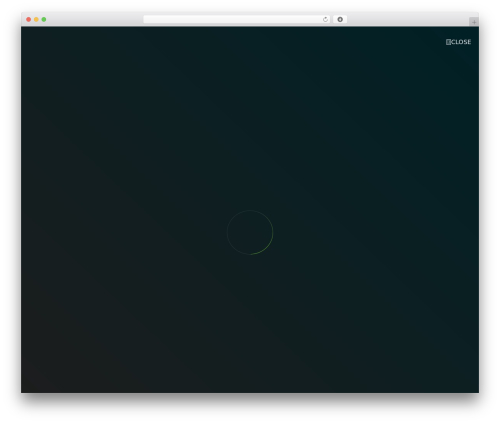Click the left end of the address bar
Image resolution: width=500 pixels, height=423 pixels.
point(148,19)
